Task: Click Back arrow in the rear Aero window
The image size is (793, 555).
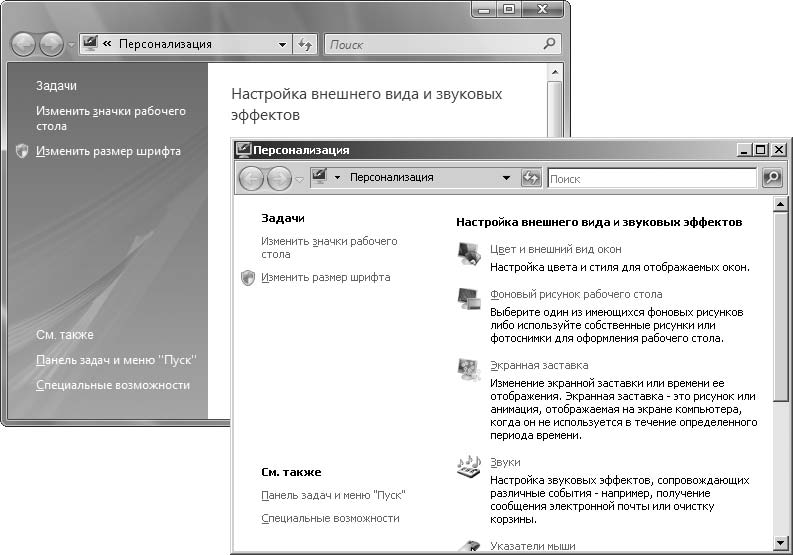Action: coord(23,45)
